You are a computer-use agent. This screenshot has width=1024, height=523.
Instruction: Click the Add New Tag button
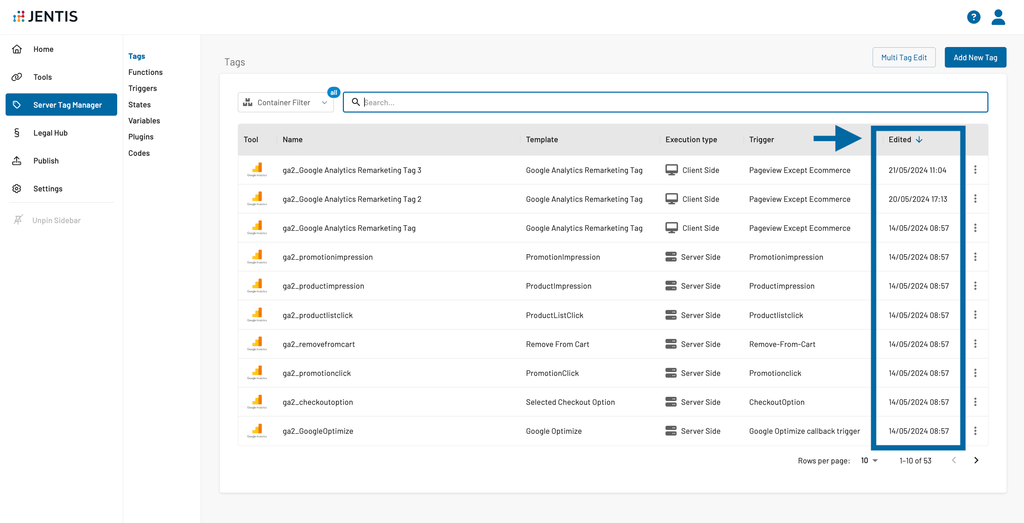click(x=975, y=58)
